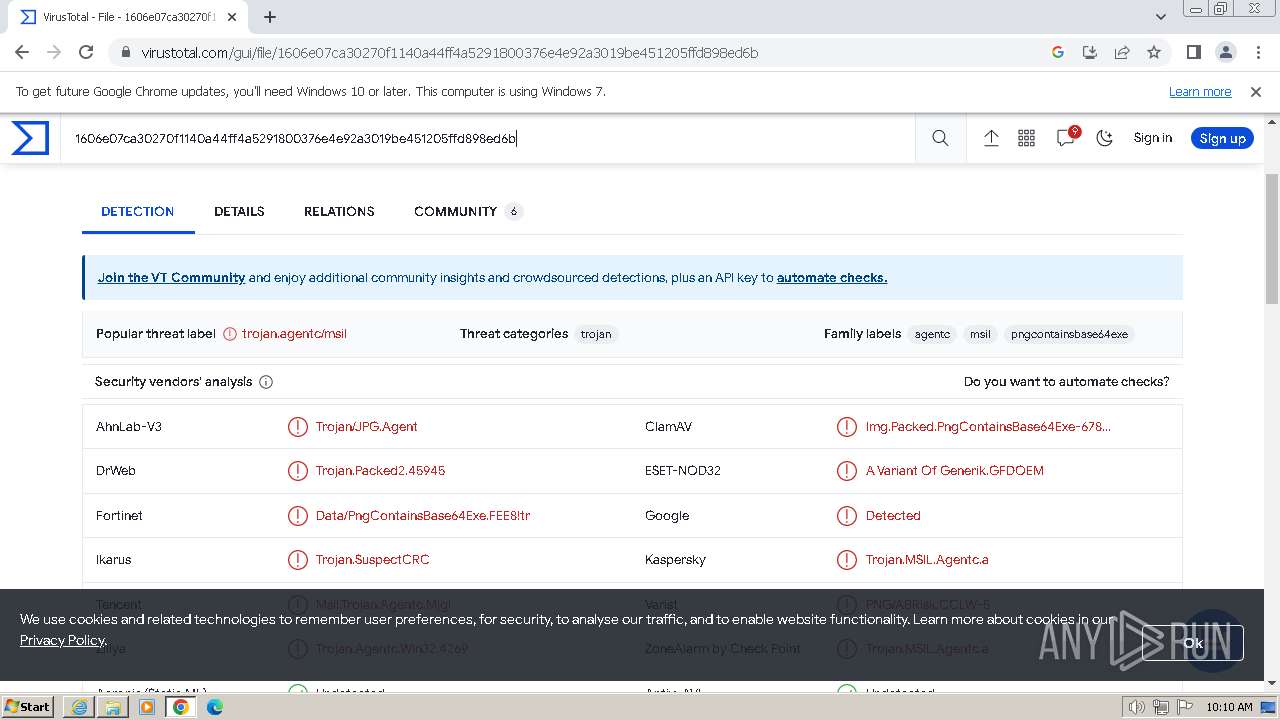Click the ClamAV detection alert icon
This screenshot has width=1280, height=720.
click(x=847, y=427)
